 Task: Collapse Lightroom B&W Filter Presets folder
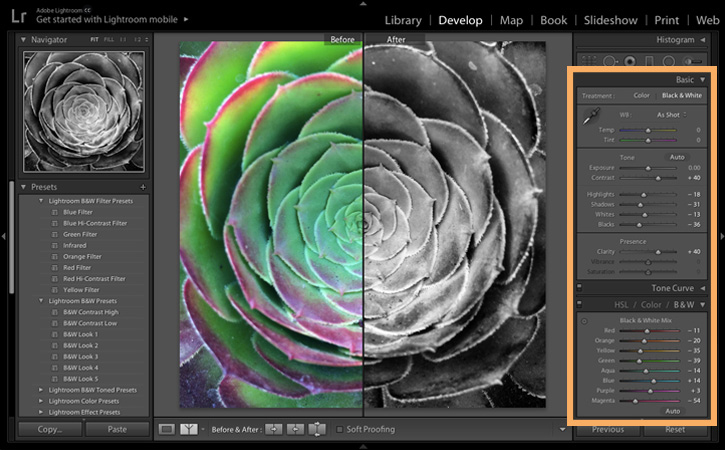(41, 201)
